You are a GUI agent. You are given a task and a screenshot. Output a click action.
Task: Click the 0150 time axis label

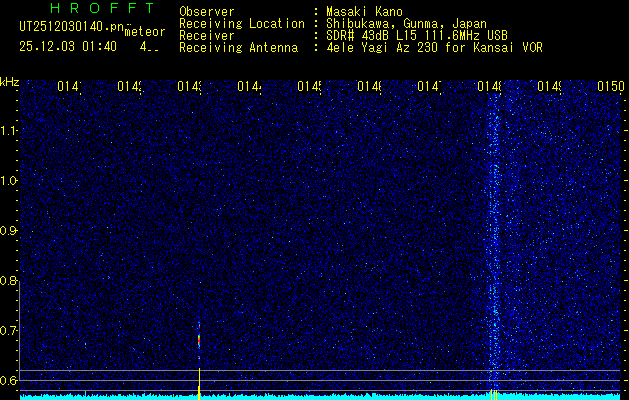tap(611, 86)
